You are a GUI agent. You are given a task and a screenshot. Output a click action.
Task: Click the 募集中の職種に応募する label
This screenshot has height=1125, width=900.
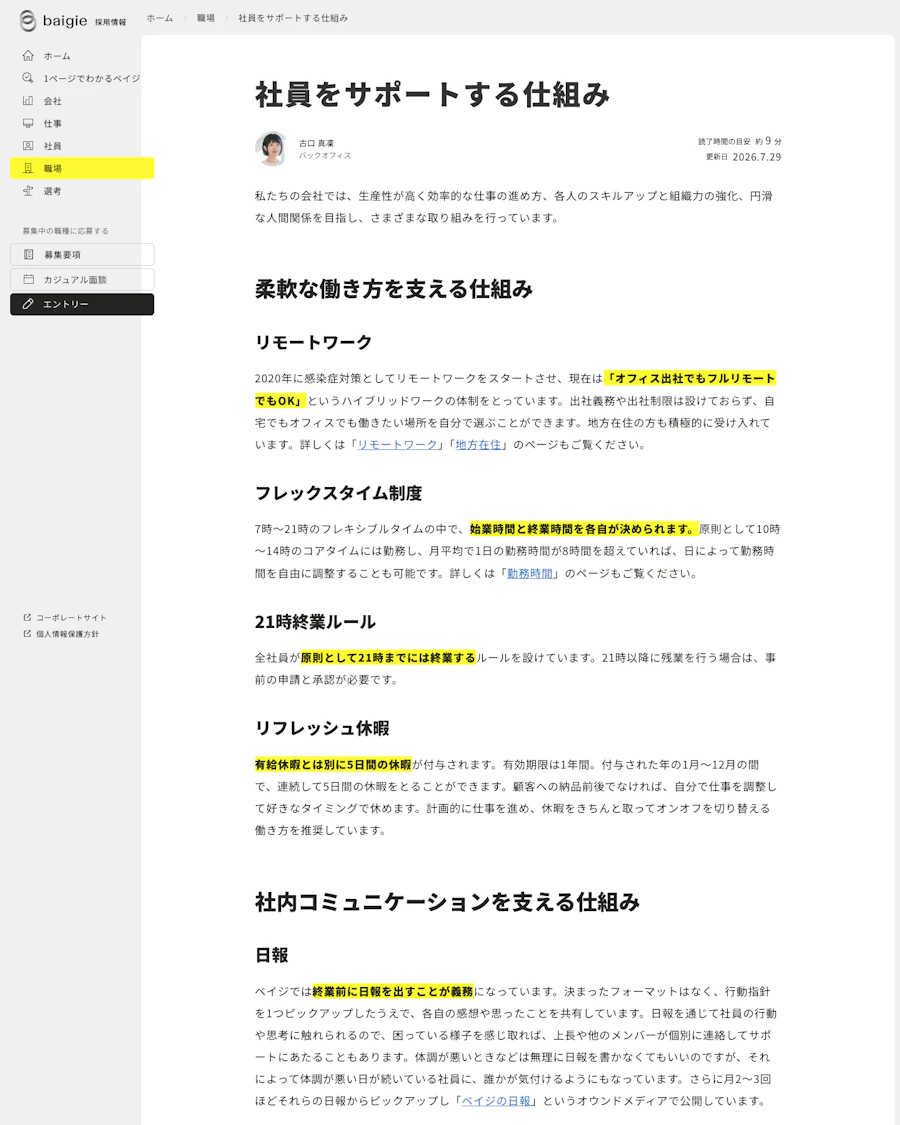65,231
